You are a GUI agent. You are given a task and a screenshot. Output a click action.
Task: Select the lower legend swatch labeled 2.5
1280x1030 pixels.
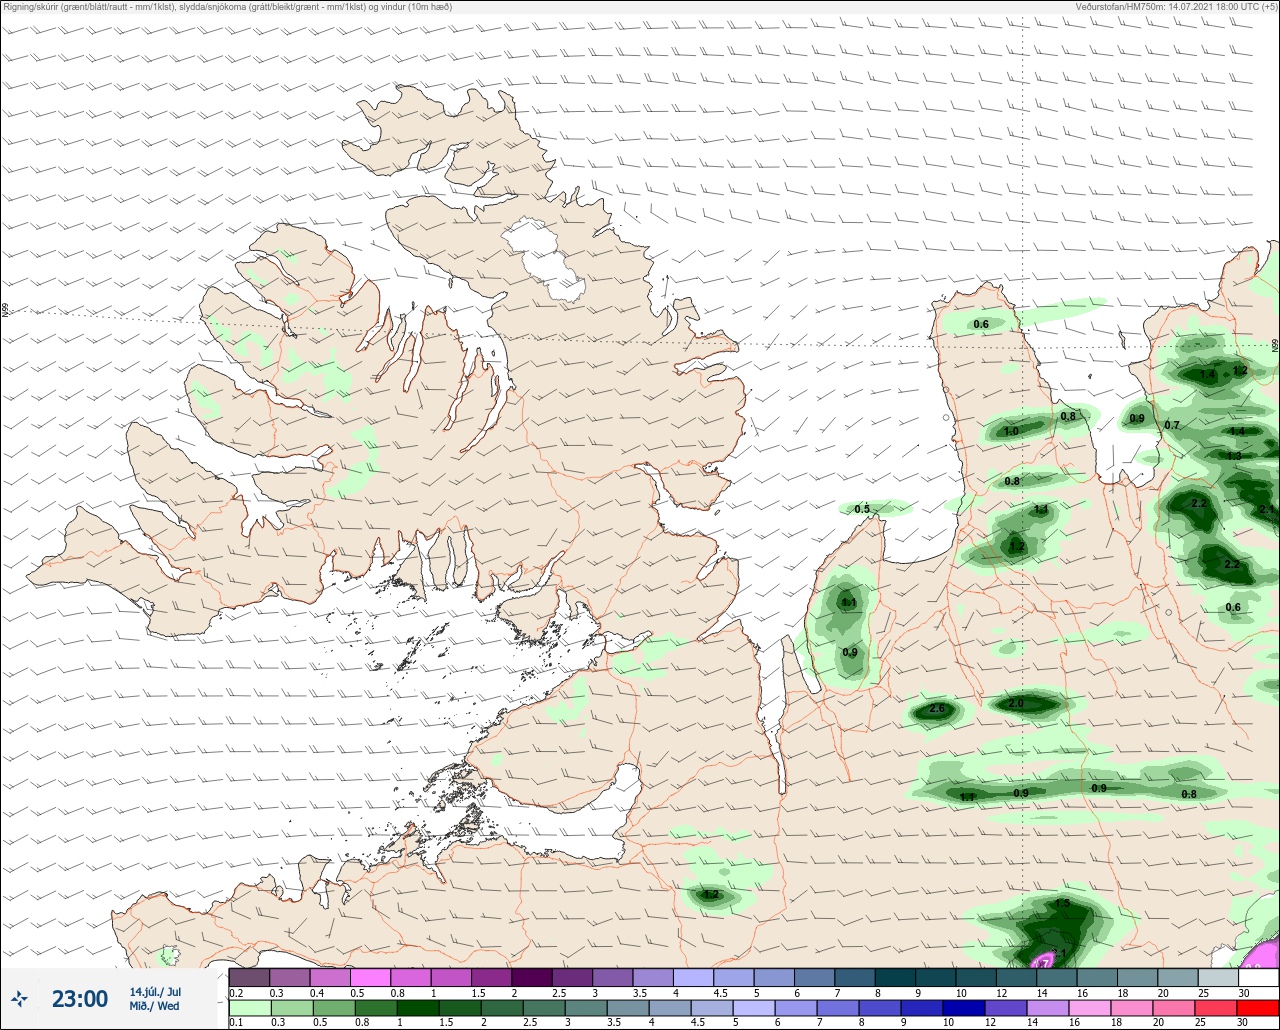tap(544, 1008)
